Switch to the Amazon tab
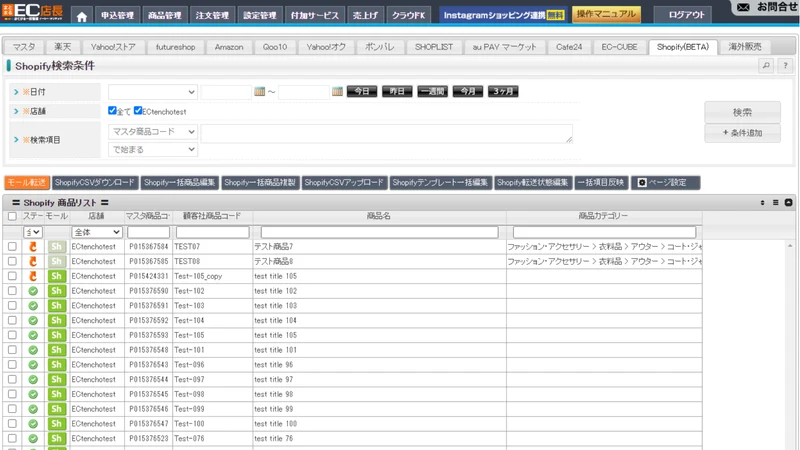This screenshot has height=450, width=800. point(229,47)
